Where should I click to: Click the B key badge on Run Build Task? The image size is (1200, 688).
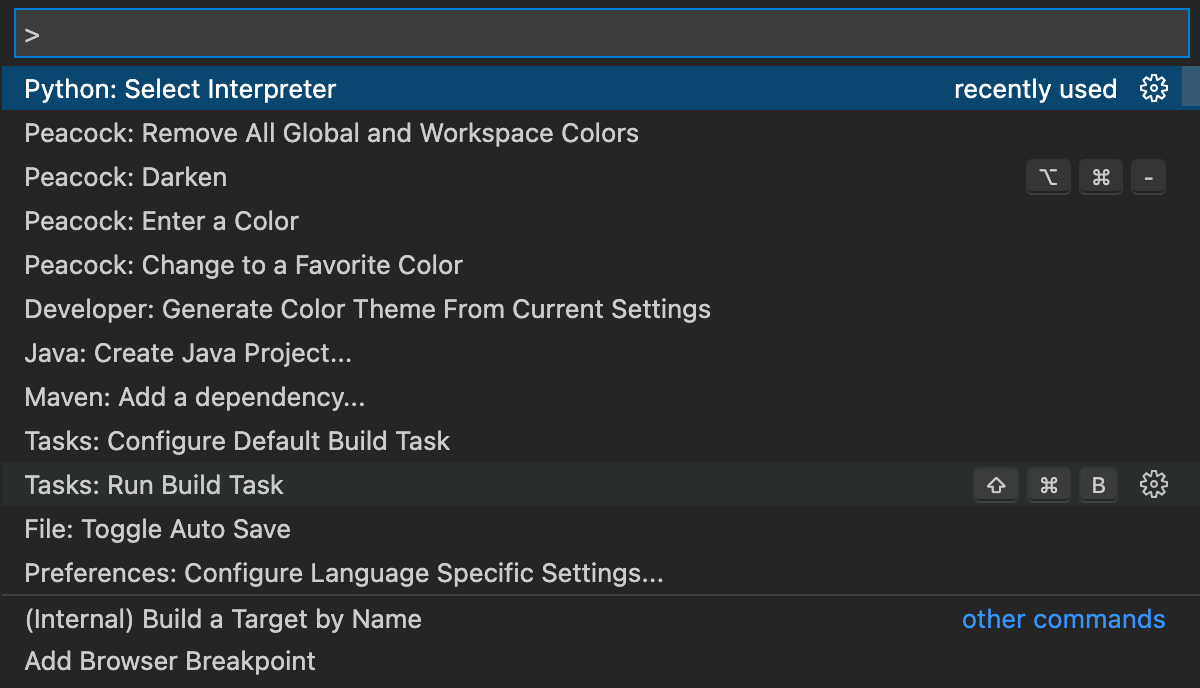pyautogui.click(x=1098, y=486)
